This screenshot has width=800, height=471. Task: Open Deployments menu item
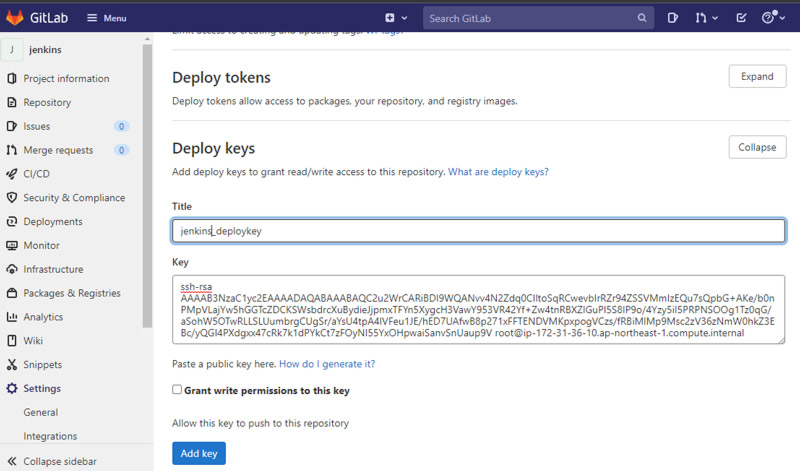[x=53, y=221]
